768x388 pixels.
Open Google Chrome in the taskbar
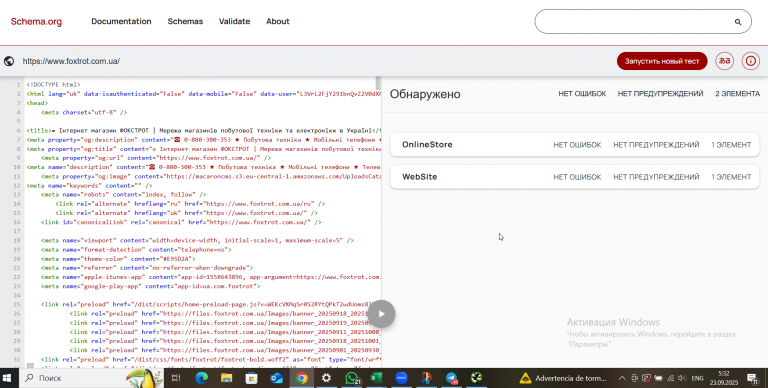302,378
